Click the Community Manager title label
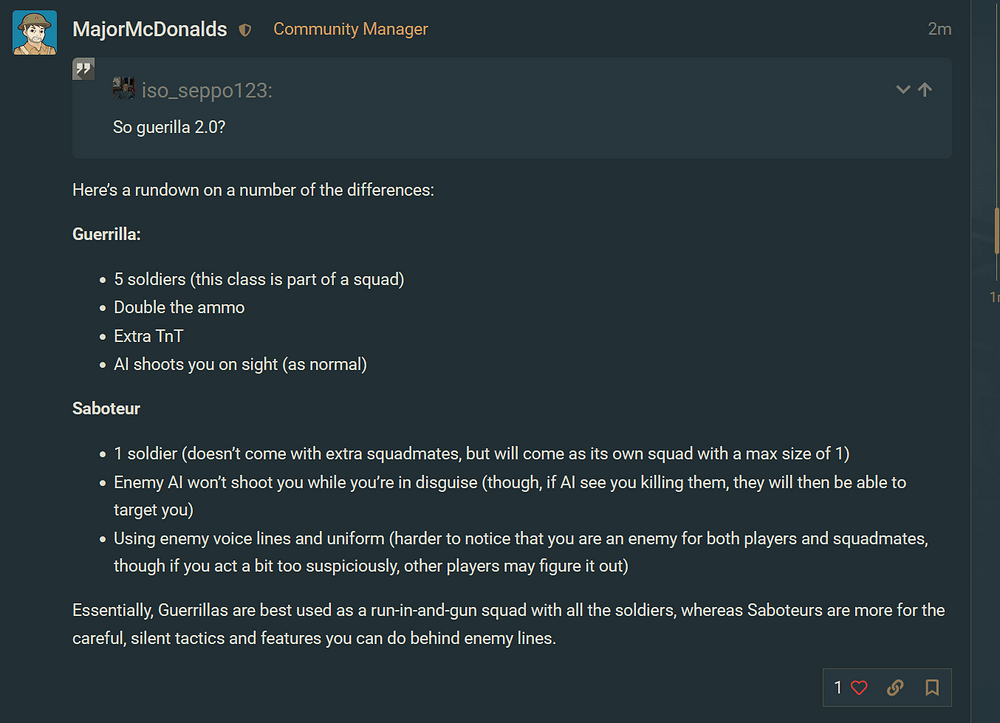 [350, 29]
